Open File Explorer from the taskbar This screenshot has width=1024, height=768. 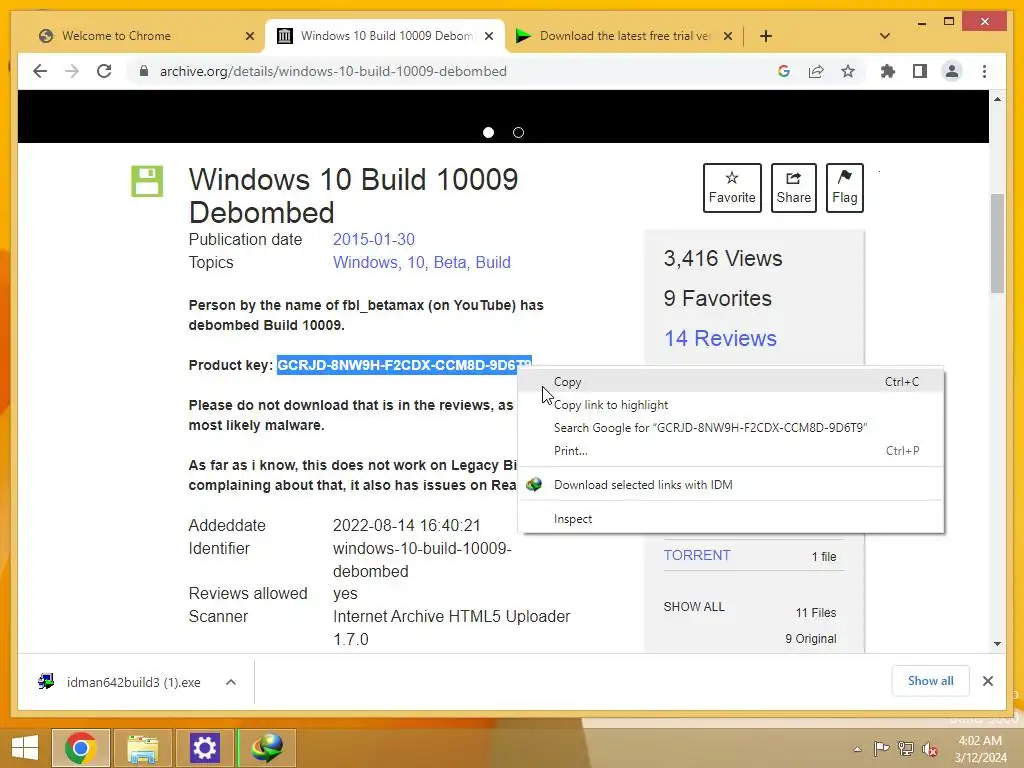(x=143, y=748)
